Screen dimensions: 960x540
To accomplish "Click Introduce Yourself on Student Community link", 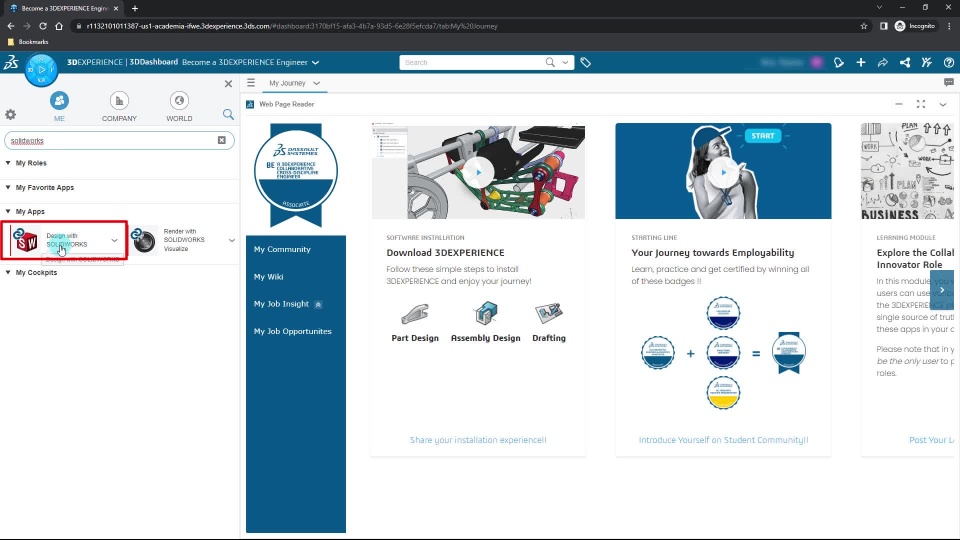I will 724,440.
